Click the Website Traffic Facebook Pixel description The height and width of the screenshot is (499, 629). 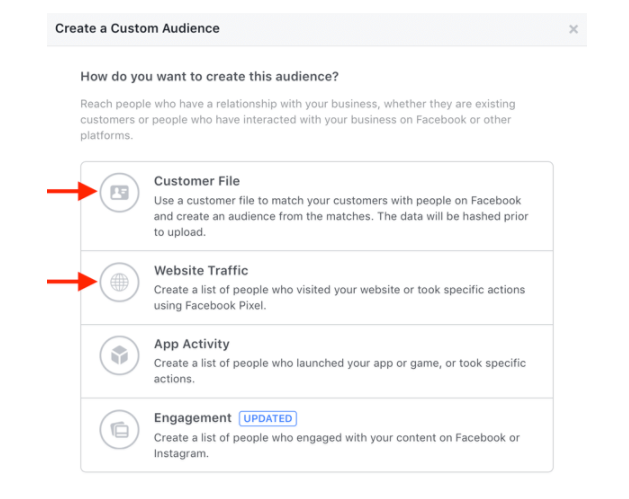coord(340,297)
